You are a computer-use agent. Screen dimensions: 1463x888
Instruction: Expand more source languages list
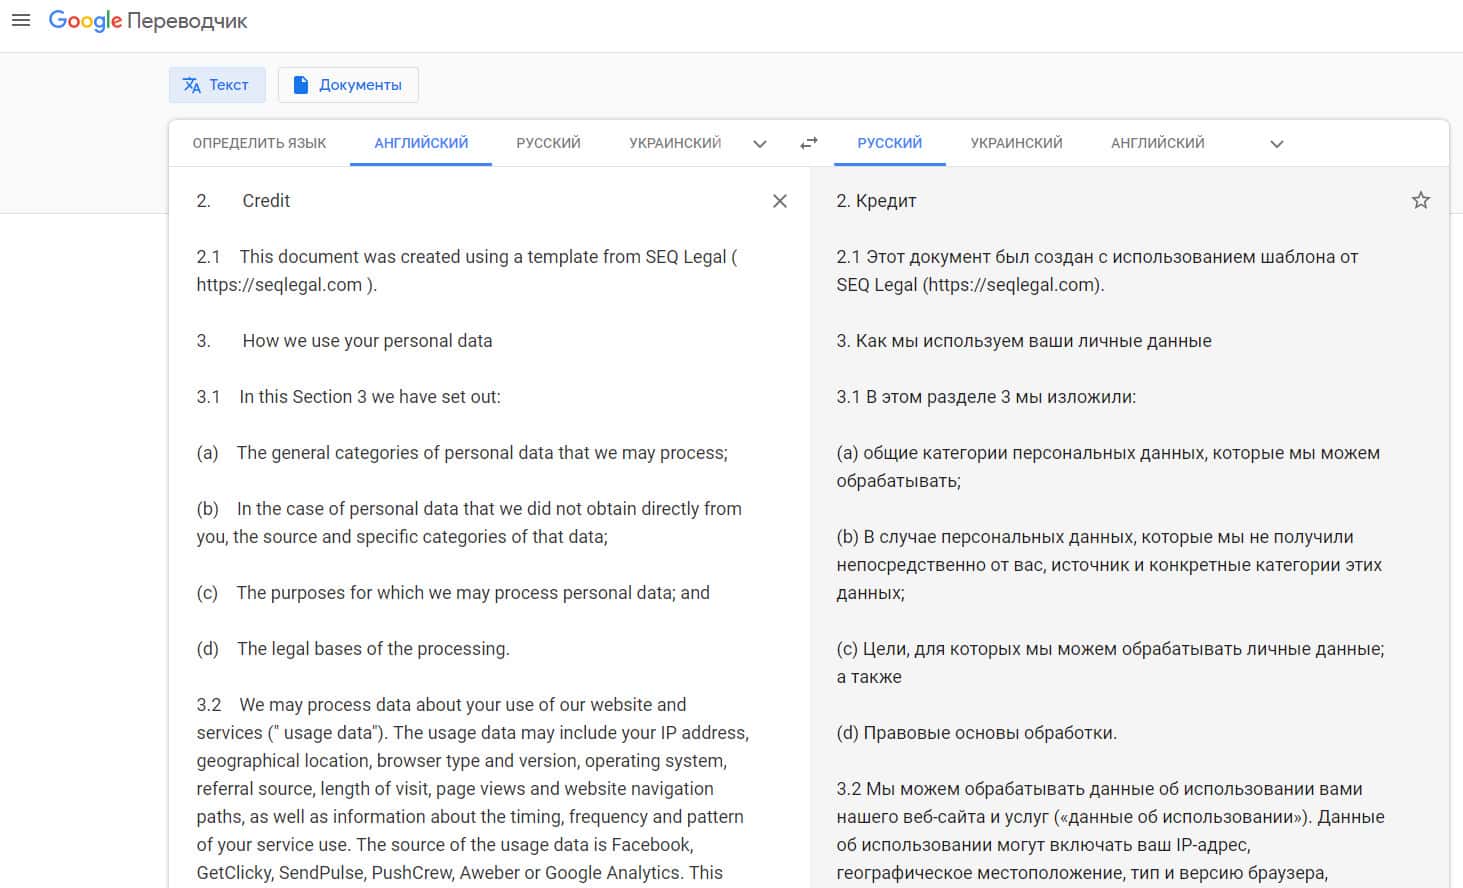coord(760,144)
